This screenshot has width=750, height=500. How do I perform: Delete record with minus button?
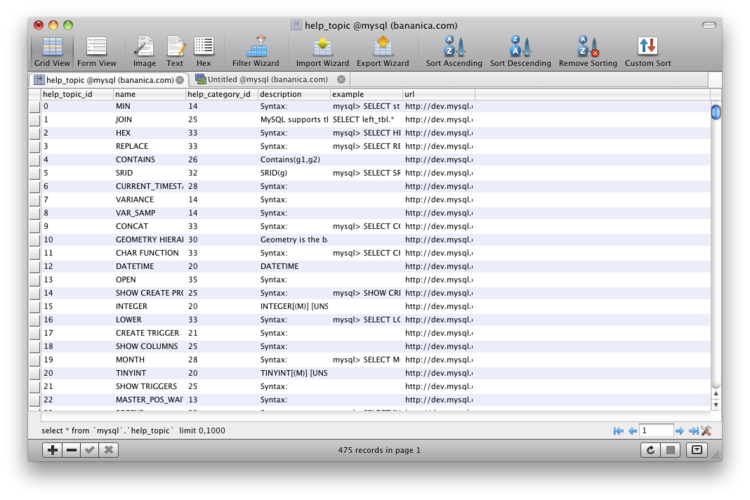72,450
